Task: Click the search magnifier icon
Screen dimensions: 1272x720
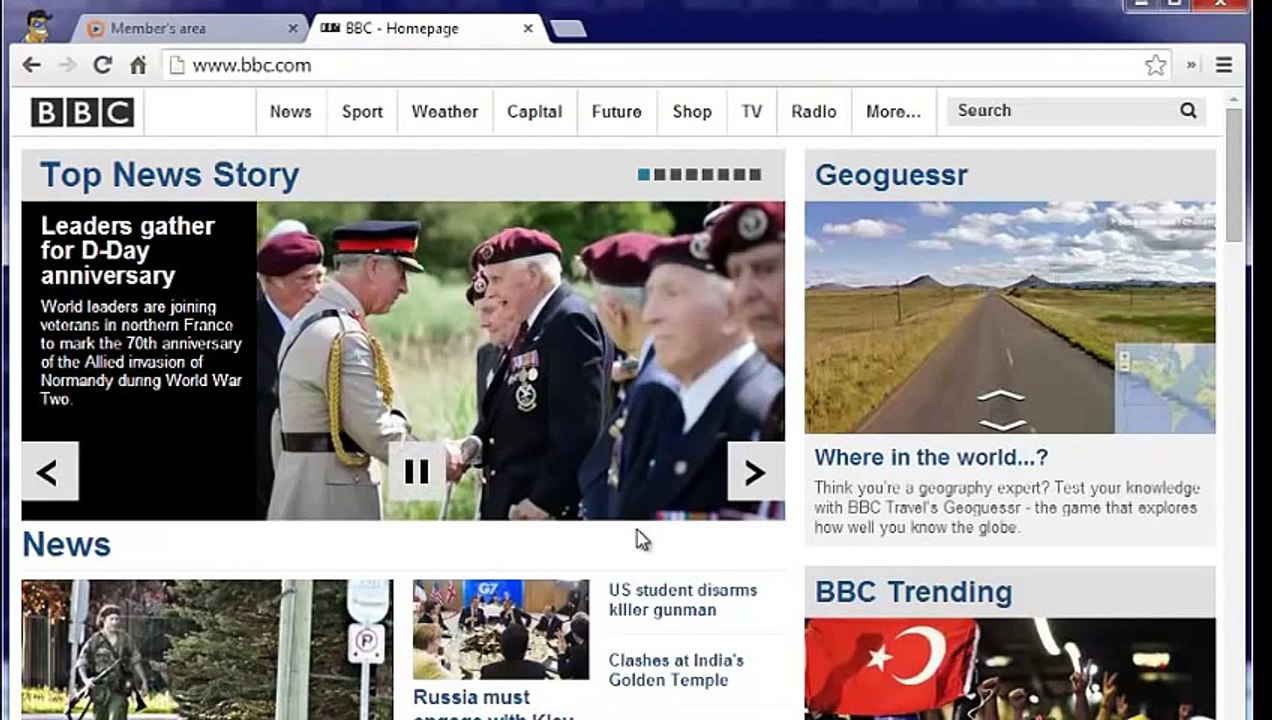Action: click(x=1188, y=111)
